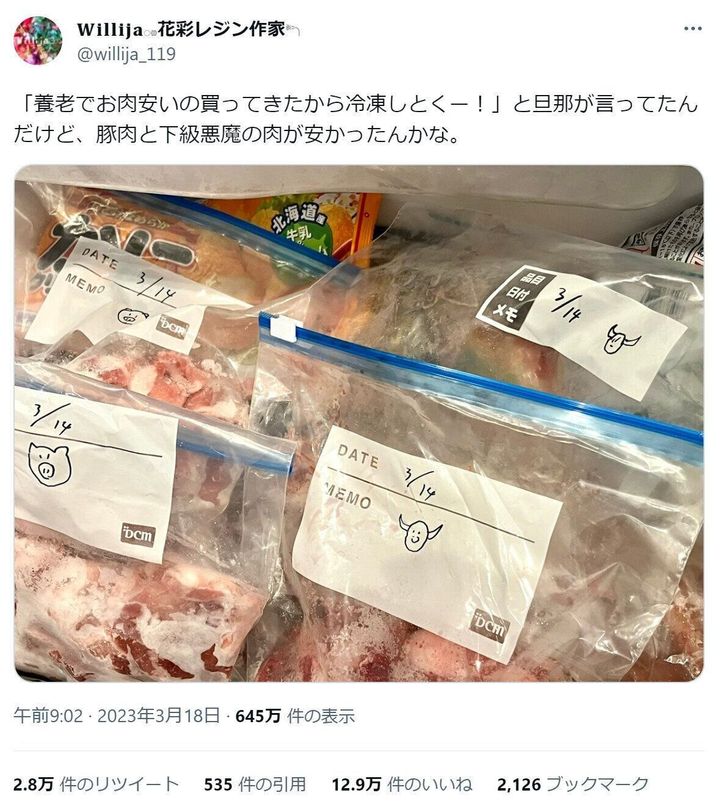
Task: Open the 午前9:02 timestamp link
Action: (x=48, y=716)
